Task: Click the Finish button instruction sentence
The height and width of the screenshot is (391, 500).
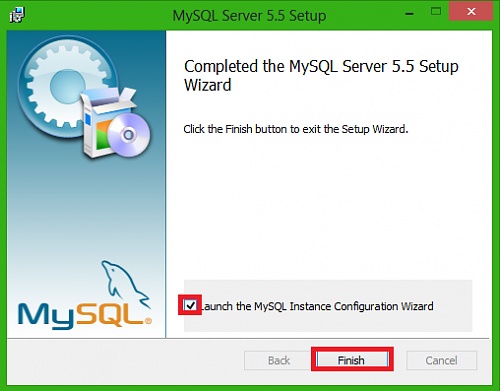Action: 296,129
